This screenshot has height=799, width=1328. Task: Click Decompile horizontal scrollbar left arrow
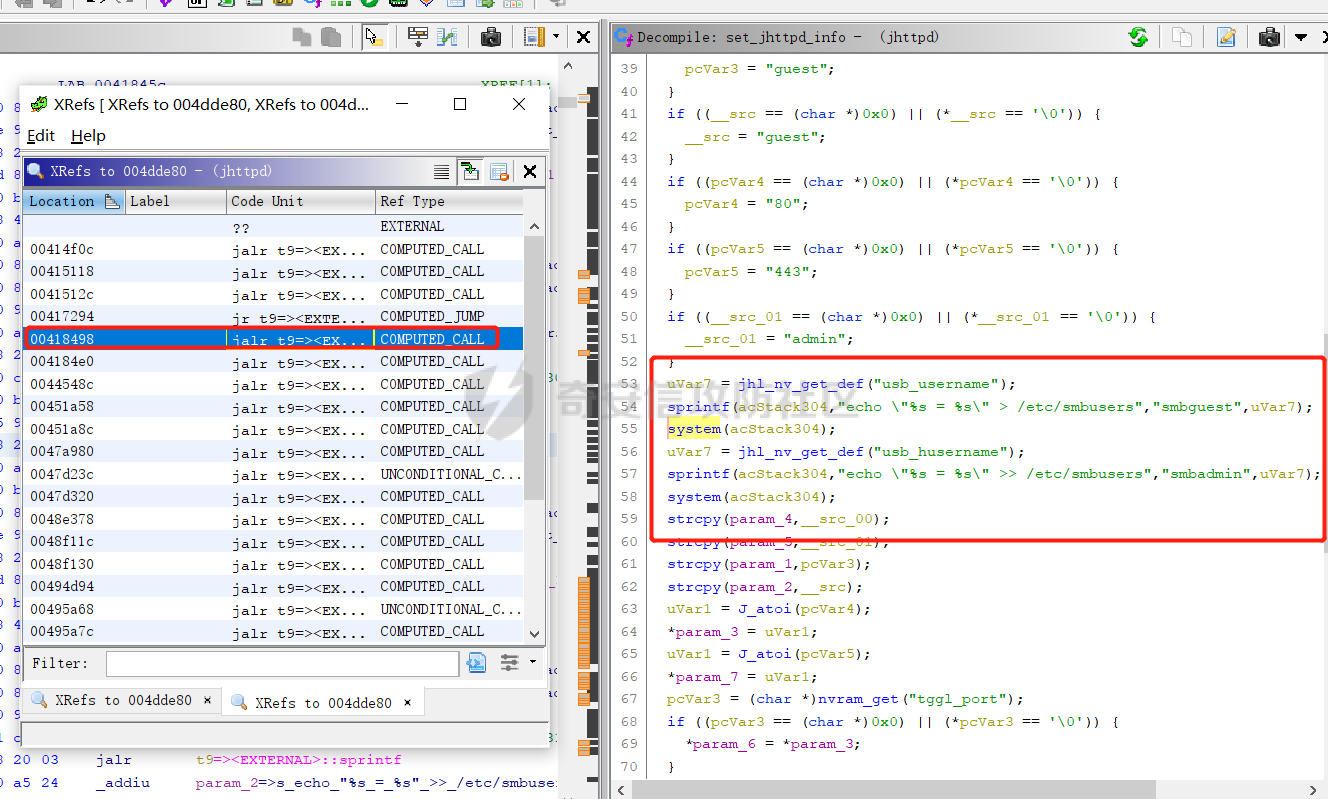click(x=621, y=790)
